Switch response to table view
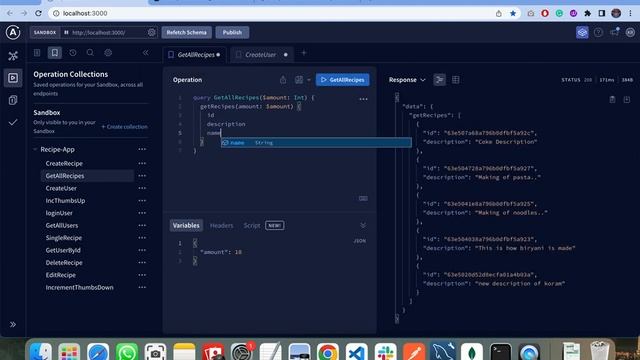This screenshot has width=640, height=360. click(x=456, y=80)
